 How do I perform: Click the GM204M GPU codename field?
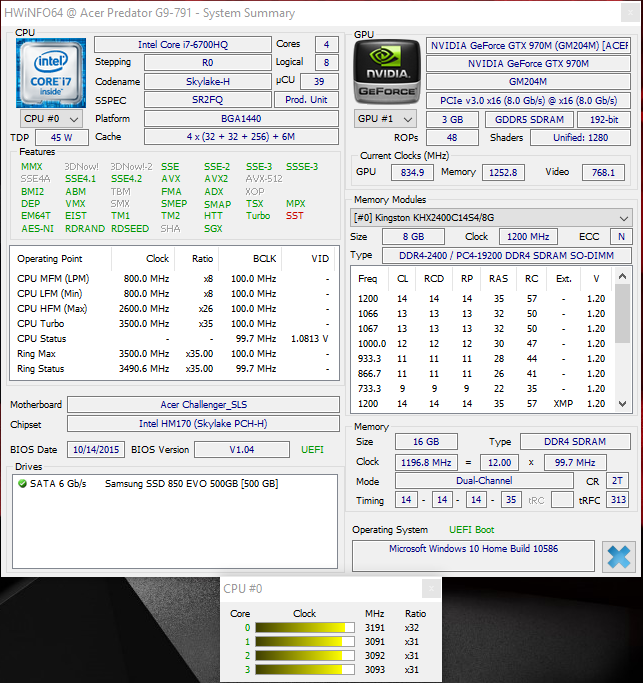pyautogui.click(x=528, y=81)
